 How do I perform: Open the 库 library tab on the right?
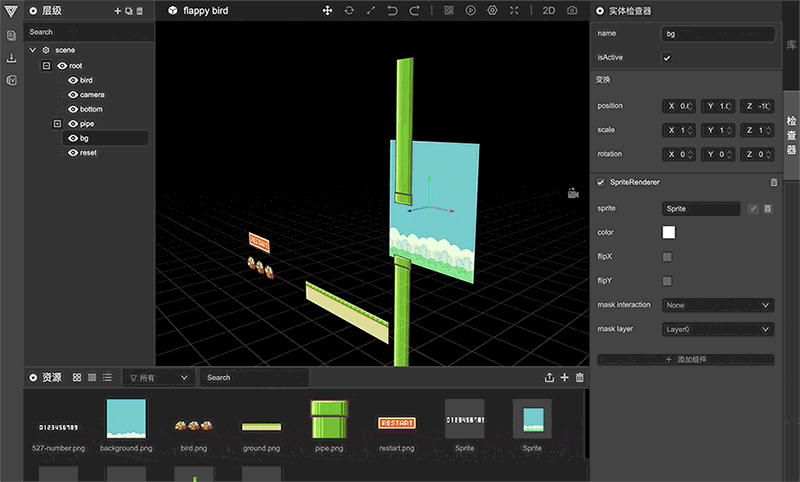pyautogui.click(x=791, y=45)
